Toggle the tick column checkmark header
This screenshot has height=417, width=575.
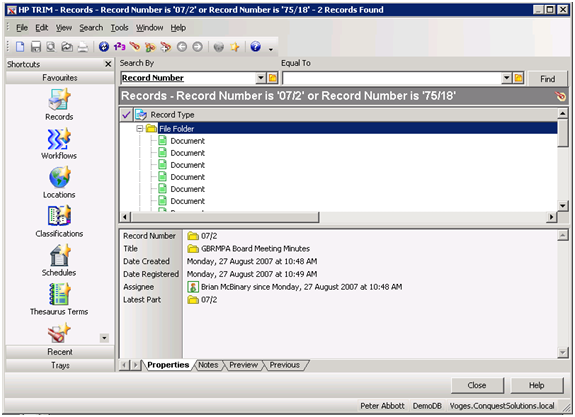(126, 115)
